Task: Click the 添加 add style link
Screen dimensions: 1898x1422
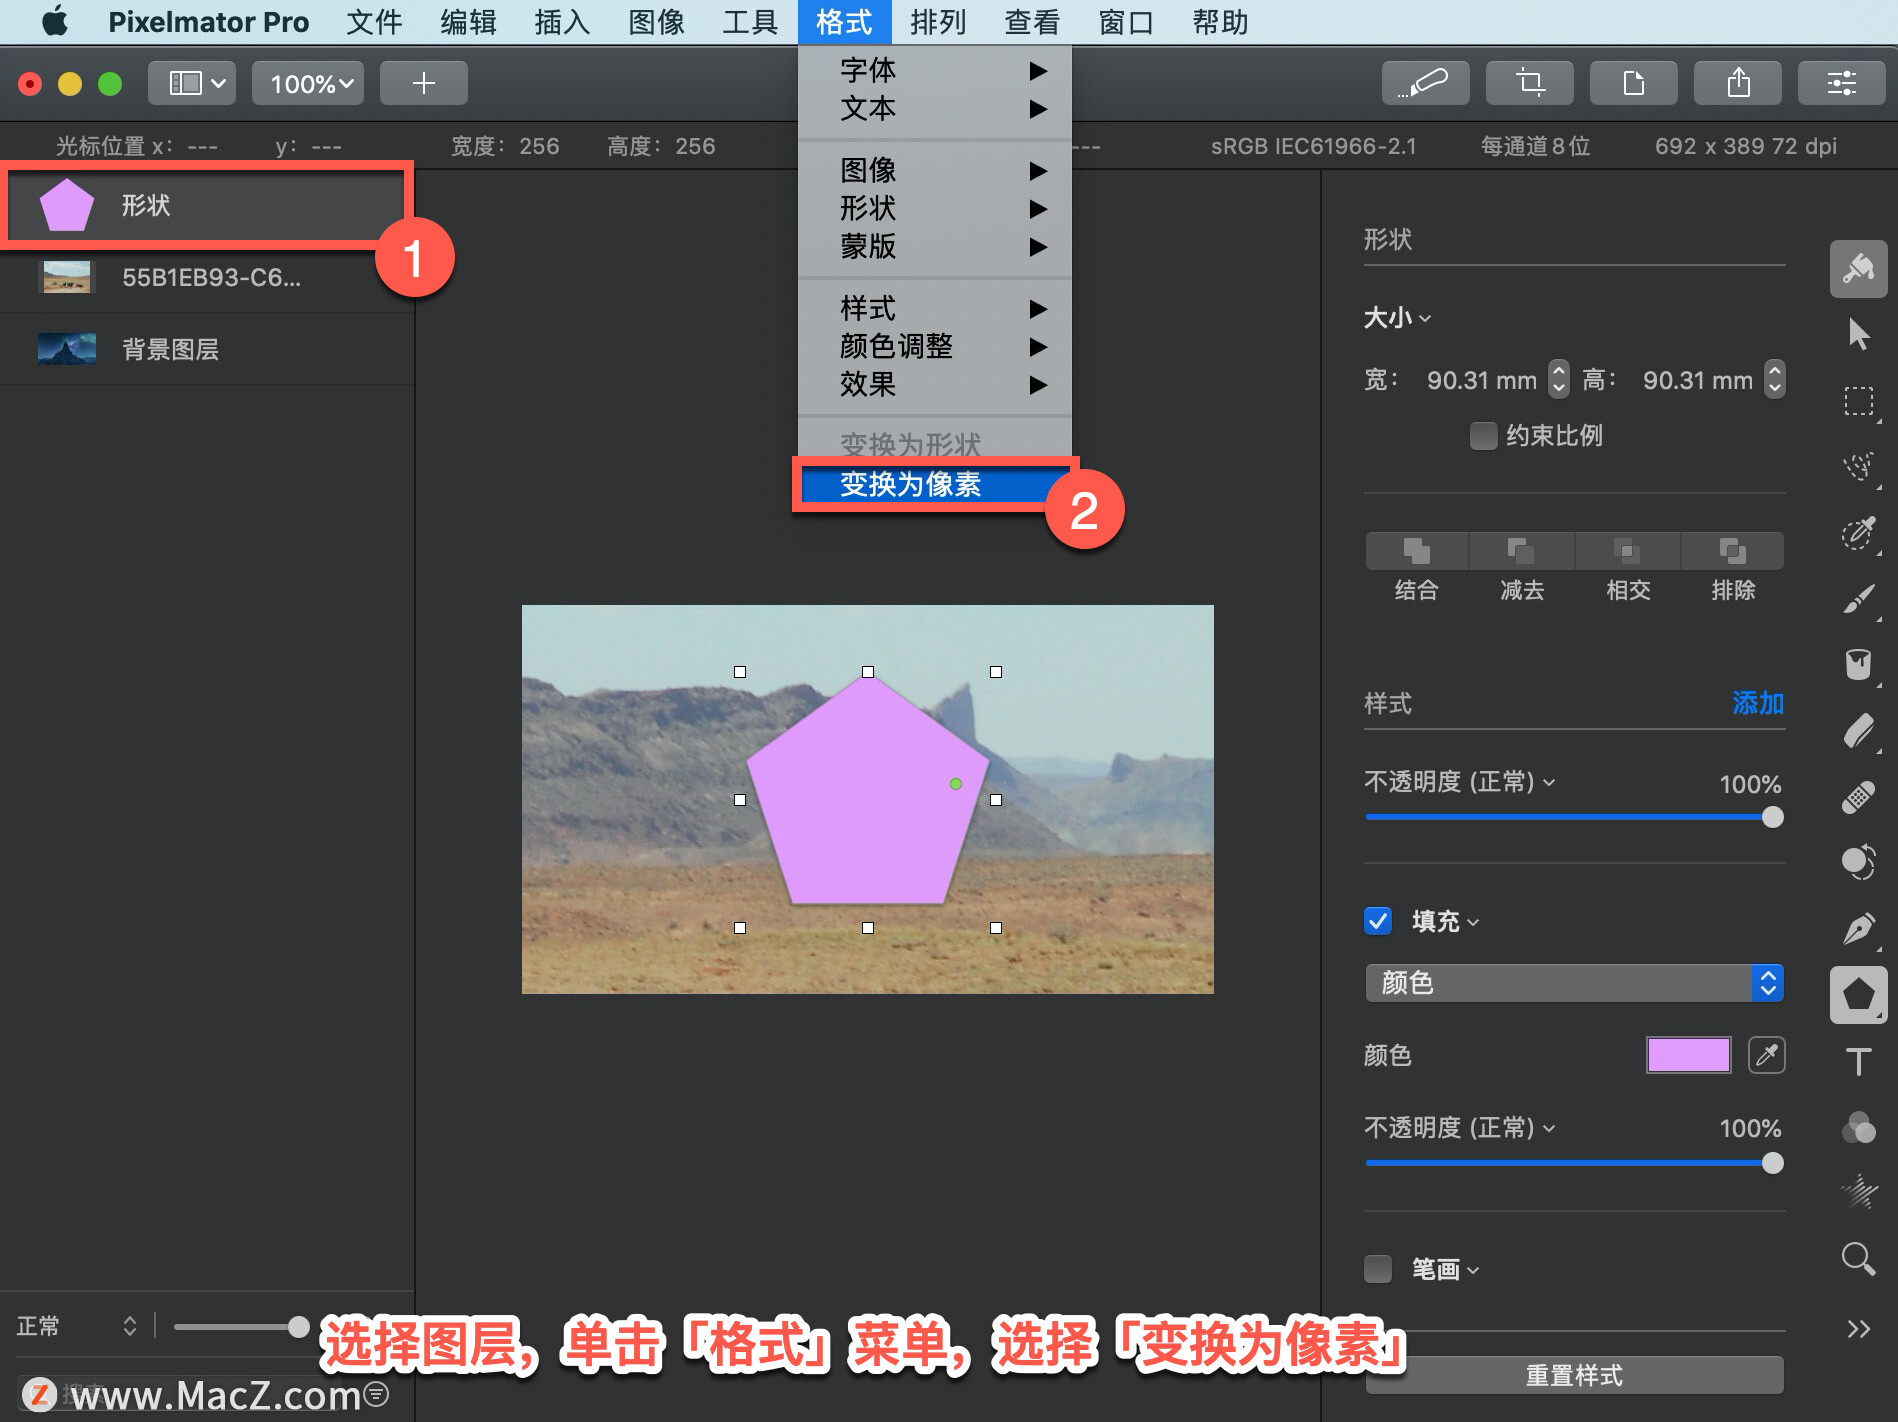Action: pos(1758,703)
